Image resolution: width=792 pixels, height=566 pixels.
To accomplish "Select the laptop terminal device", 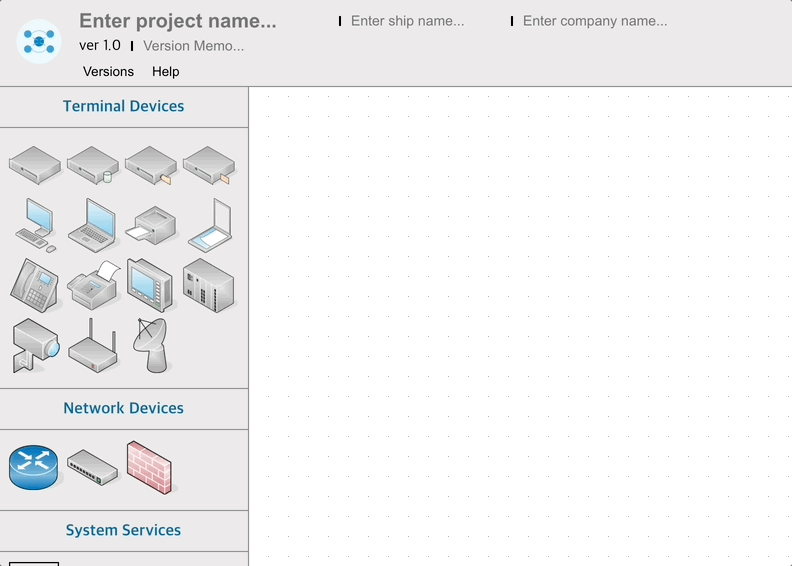I will (93, 225).
